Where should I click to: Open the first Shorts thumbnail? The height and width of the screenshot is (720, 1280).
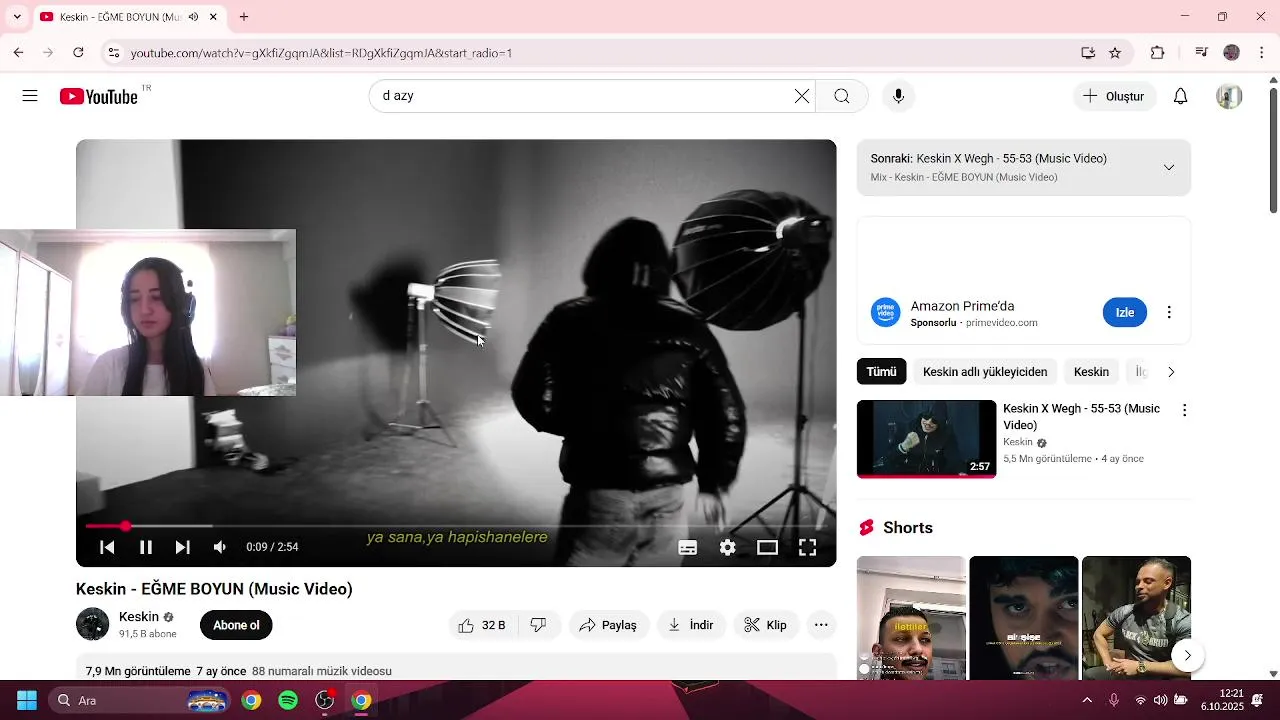pyautogui.click(x=911, y=618)
